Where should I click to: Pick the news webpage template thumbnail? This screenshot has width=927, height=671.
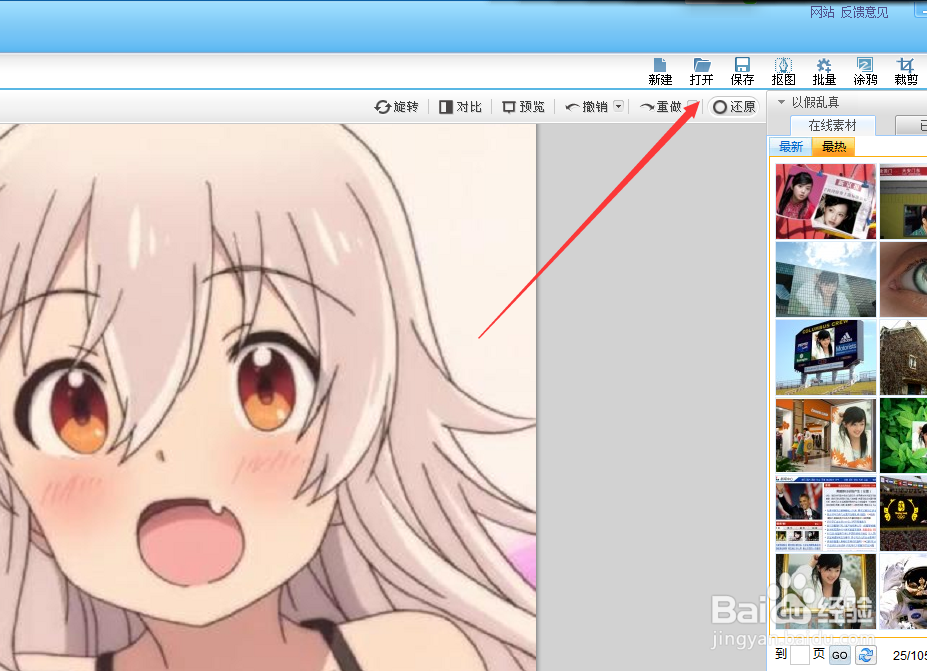point(826,514)
